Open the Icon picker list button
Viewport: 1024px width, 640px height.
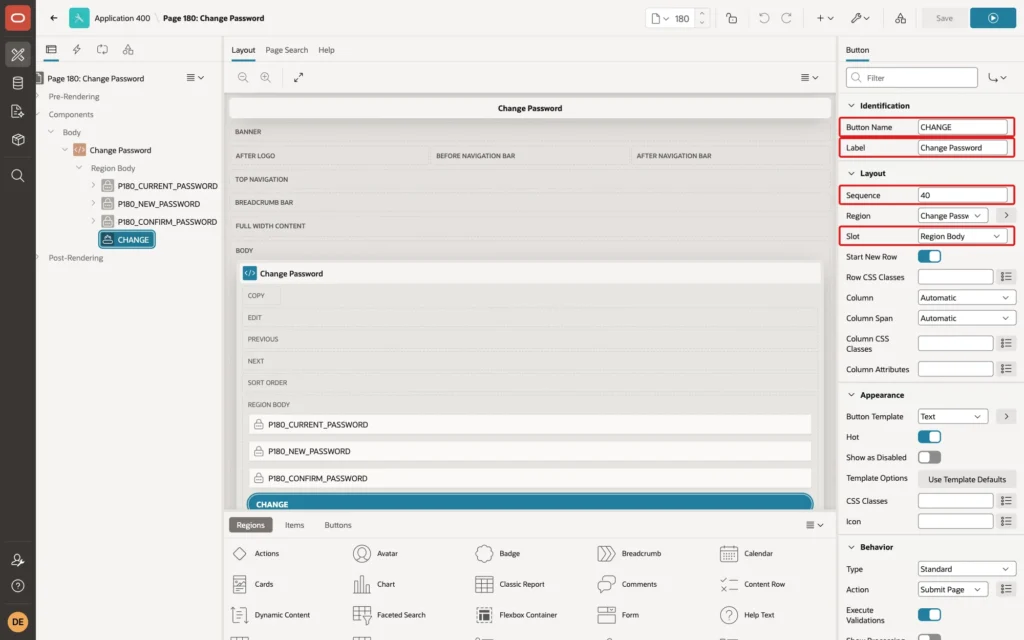tap(1006, 522)
